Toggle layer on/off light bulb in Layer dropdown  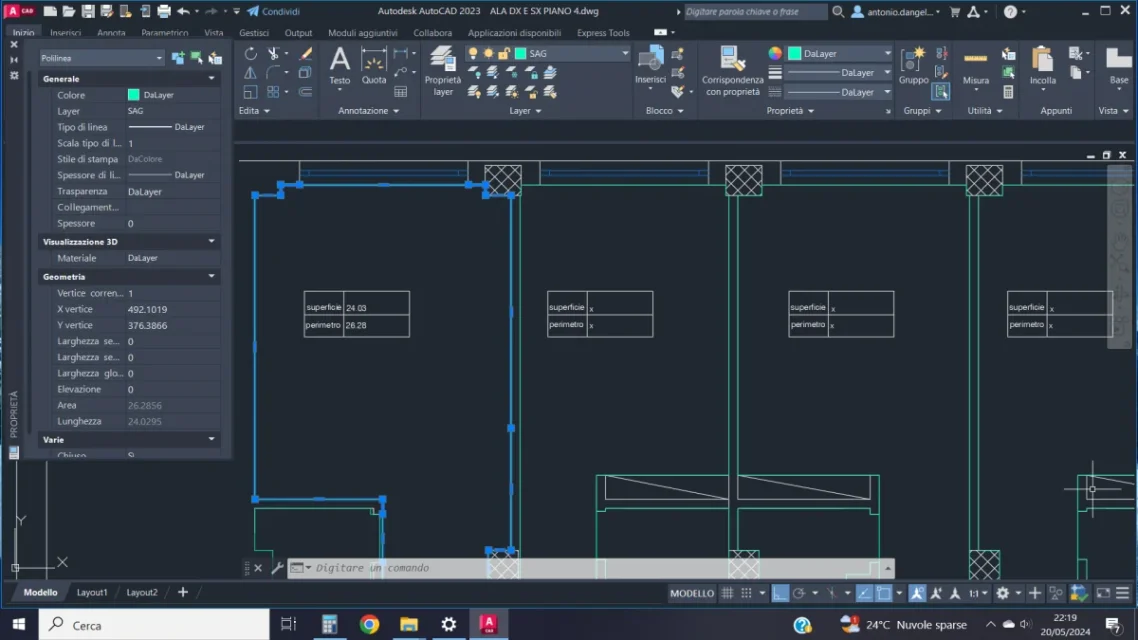[472, 54]
